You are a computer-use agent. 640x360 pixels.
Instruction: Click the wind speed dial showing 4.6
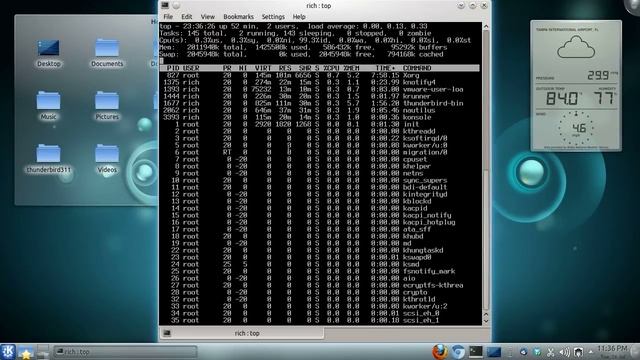(576, 128)
